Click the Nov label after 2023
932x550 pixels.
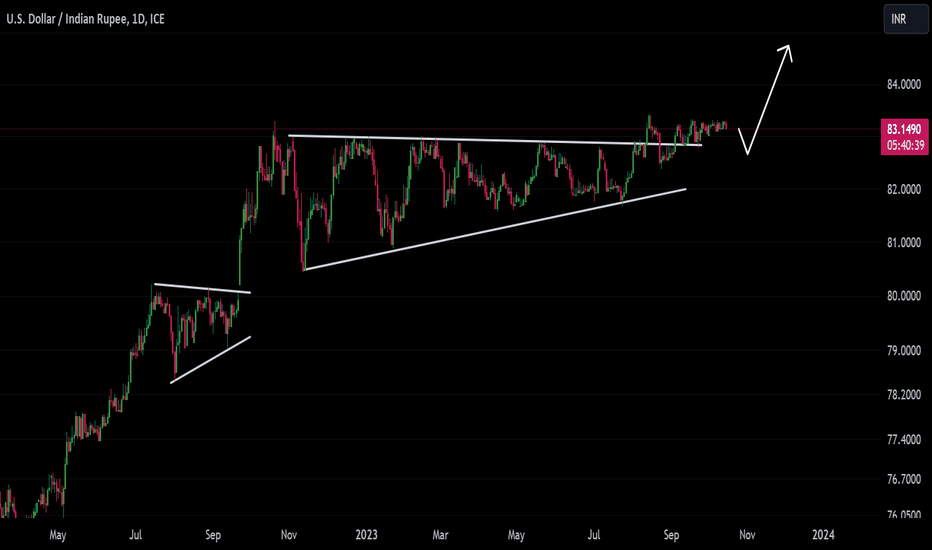click(x=747, y=535)
